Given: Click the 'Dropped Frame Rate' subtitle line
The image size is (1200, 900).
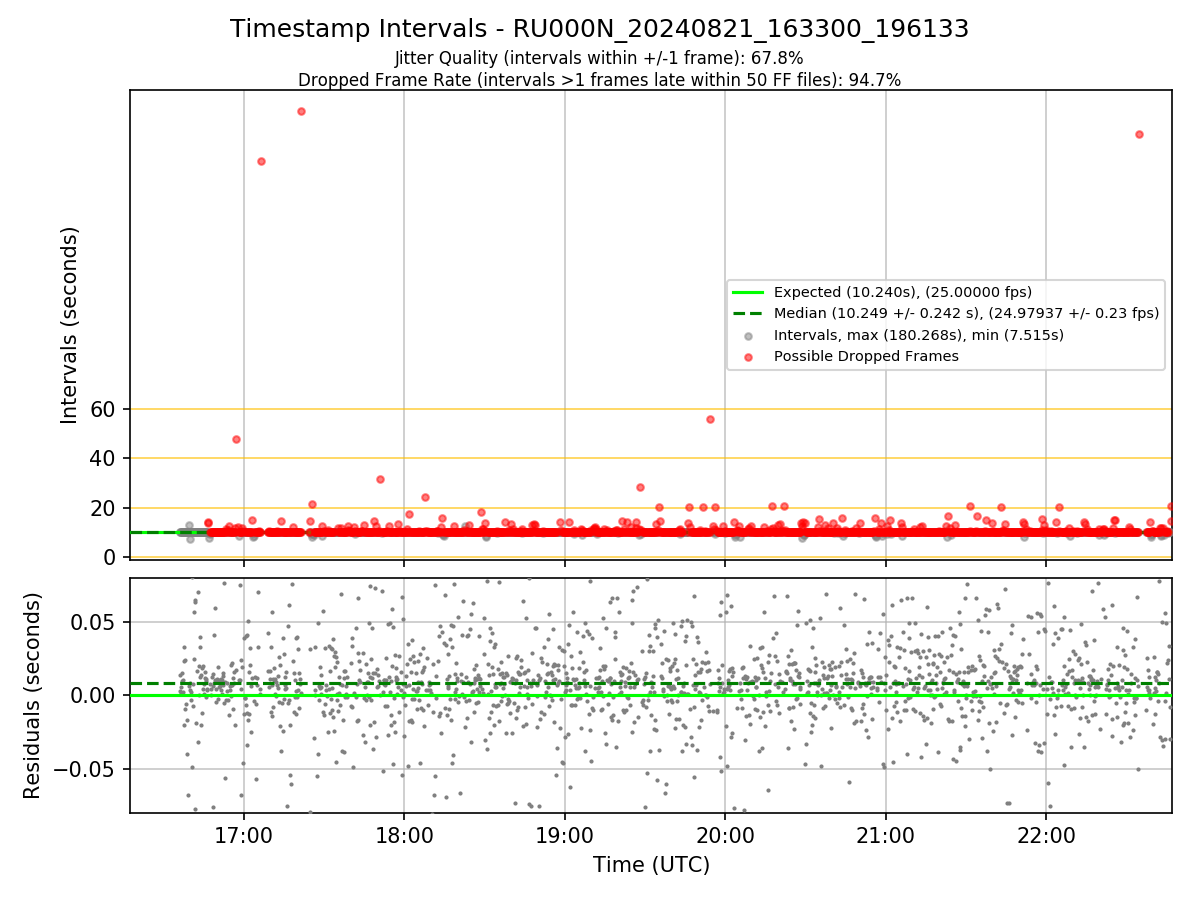Looking at the screenshot, I should point(599,80).
